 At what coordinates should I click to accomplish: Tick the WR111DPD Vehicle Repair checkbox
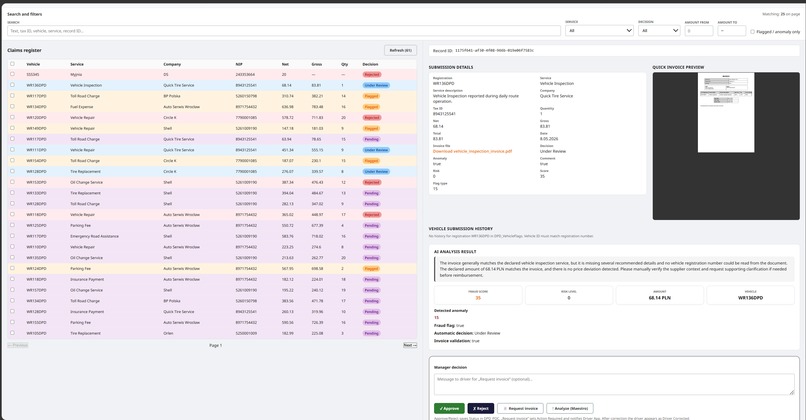click(12, 150)
